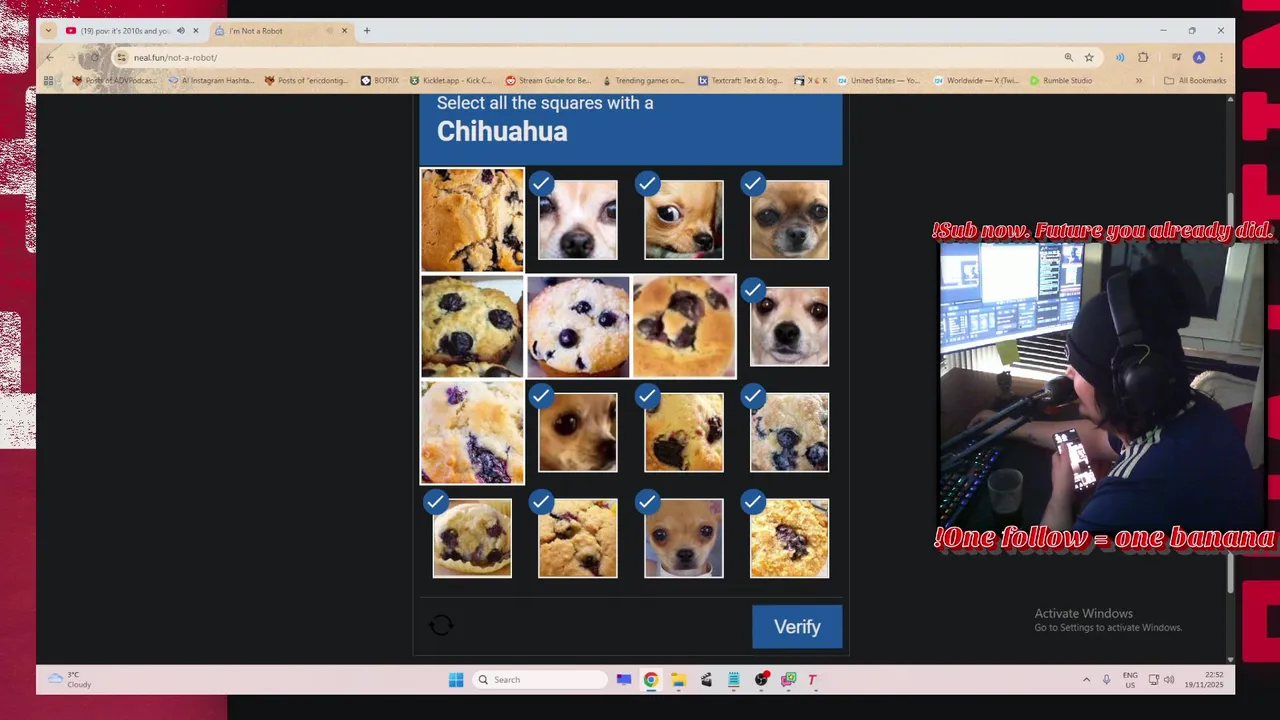
Task: Uncheck the second-row cream chihuahua face
Action: pos(790,326)
